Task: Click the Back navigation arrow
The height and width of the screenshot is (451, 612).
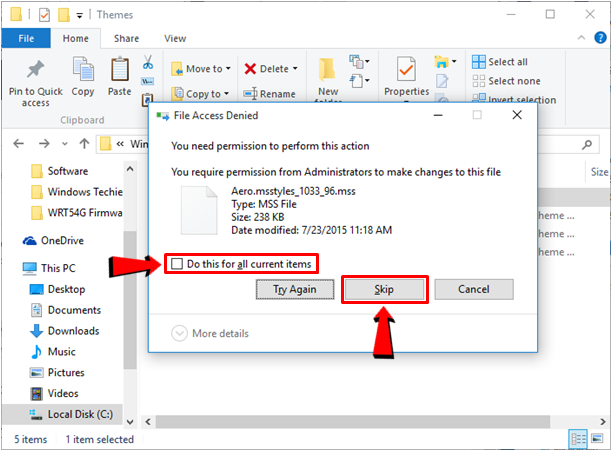Action: (18, 144)
